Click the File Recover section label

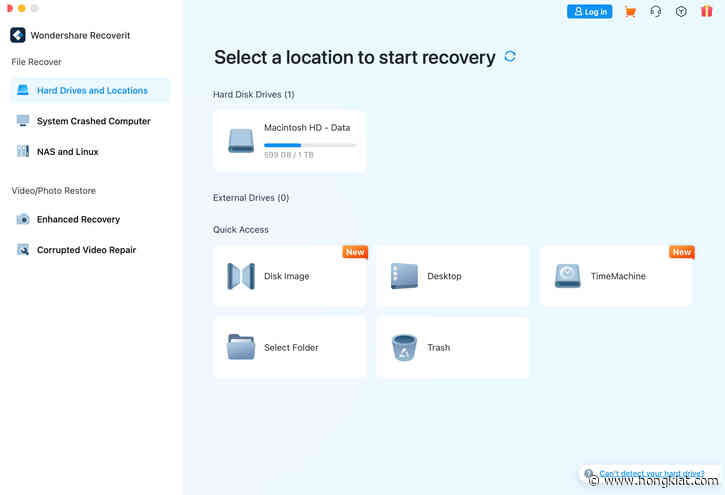[x=37, y=62]
